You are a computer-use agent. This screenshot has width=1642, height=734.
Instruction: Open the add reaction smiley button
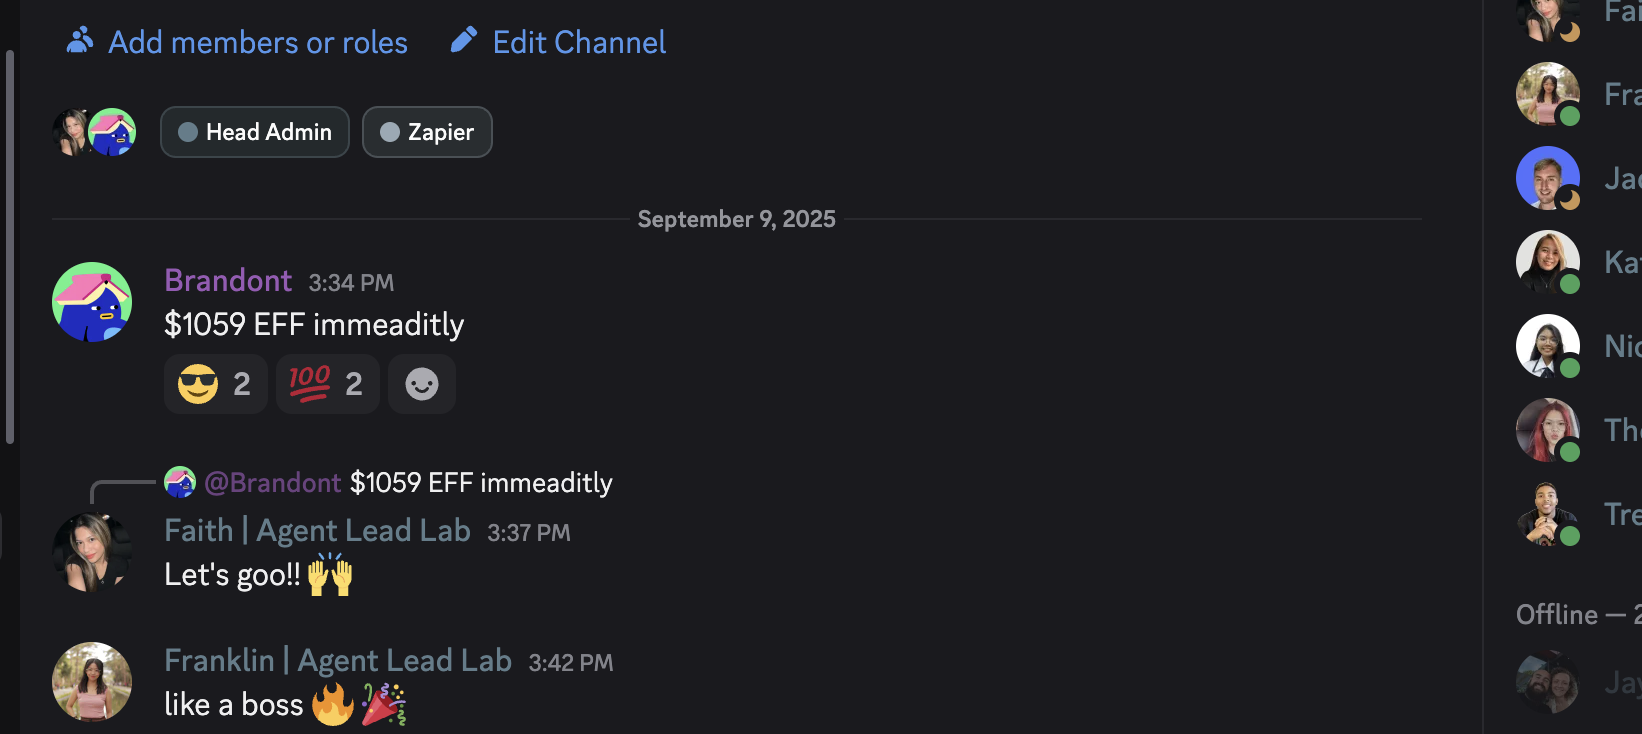tap(422, 384)
